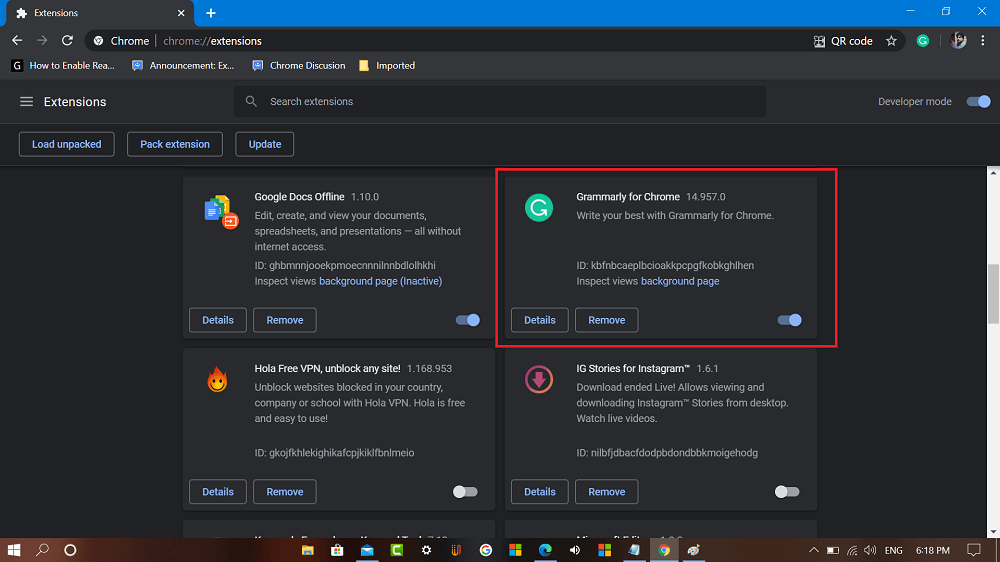Enable IG Stories for Instagram extension
The image size is (1000, 562).
pos(786,492)
